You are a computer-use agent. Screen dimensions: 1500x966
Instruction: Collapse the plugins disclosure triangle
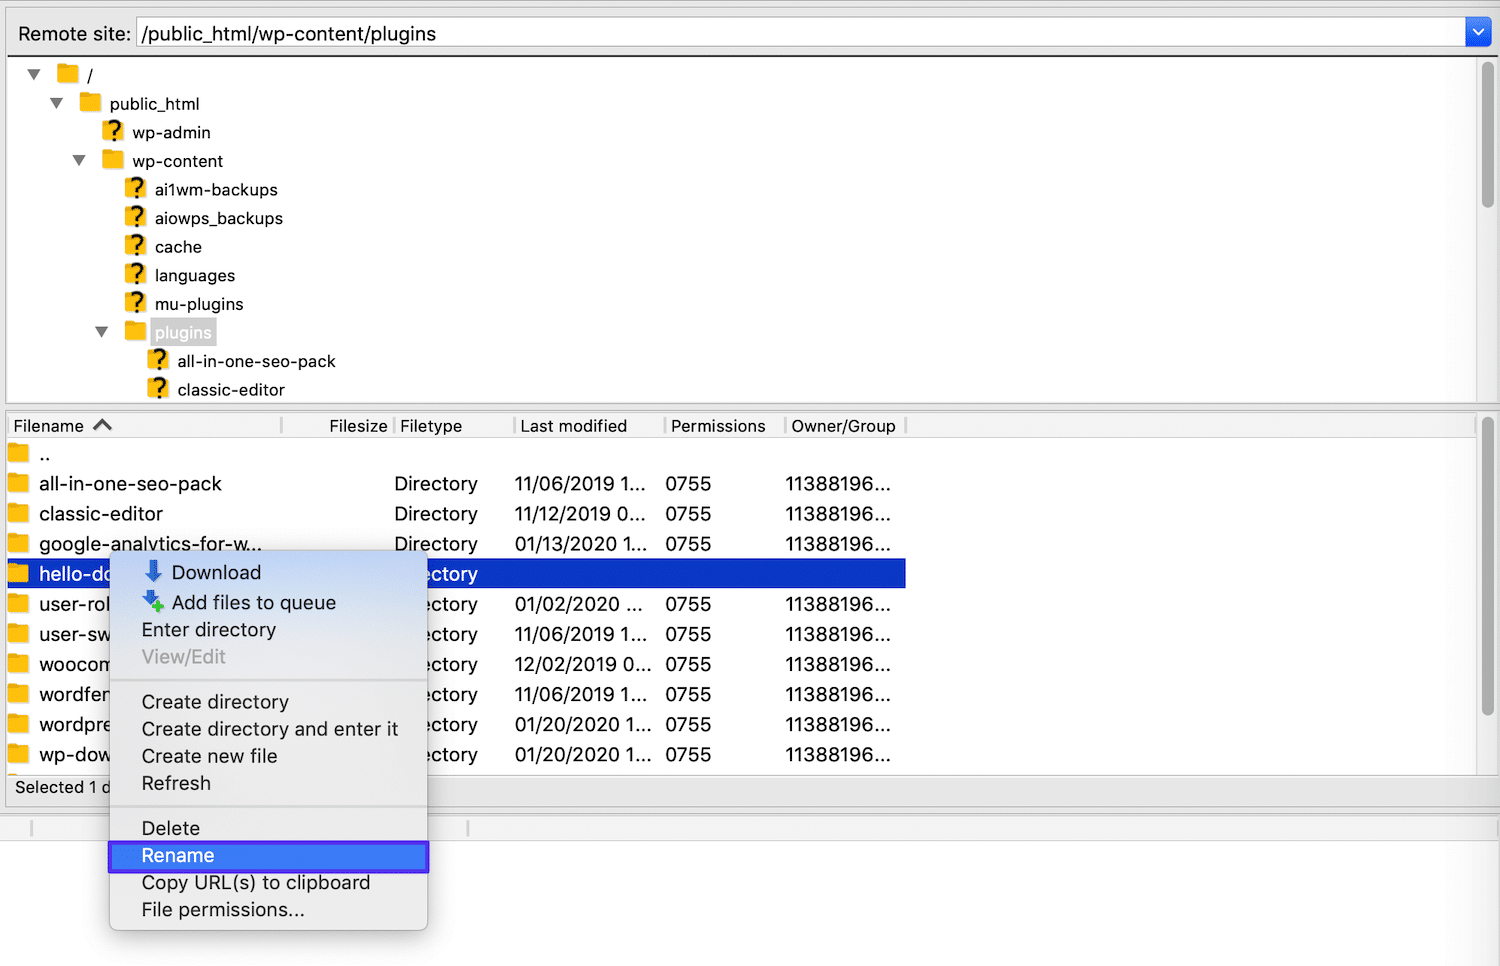(x=101, y=331)
